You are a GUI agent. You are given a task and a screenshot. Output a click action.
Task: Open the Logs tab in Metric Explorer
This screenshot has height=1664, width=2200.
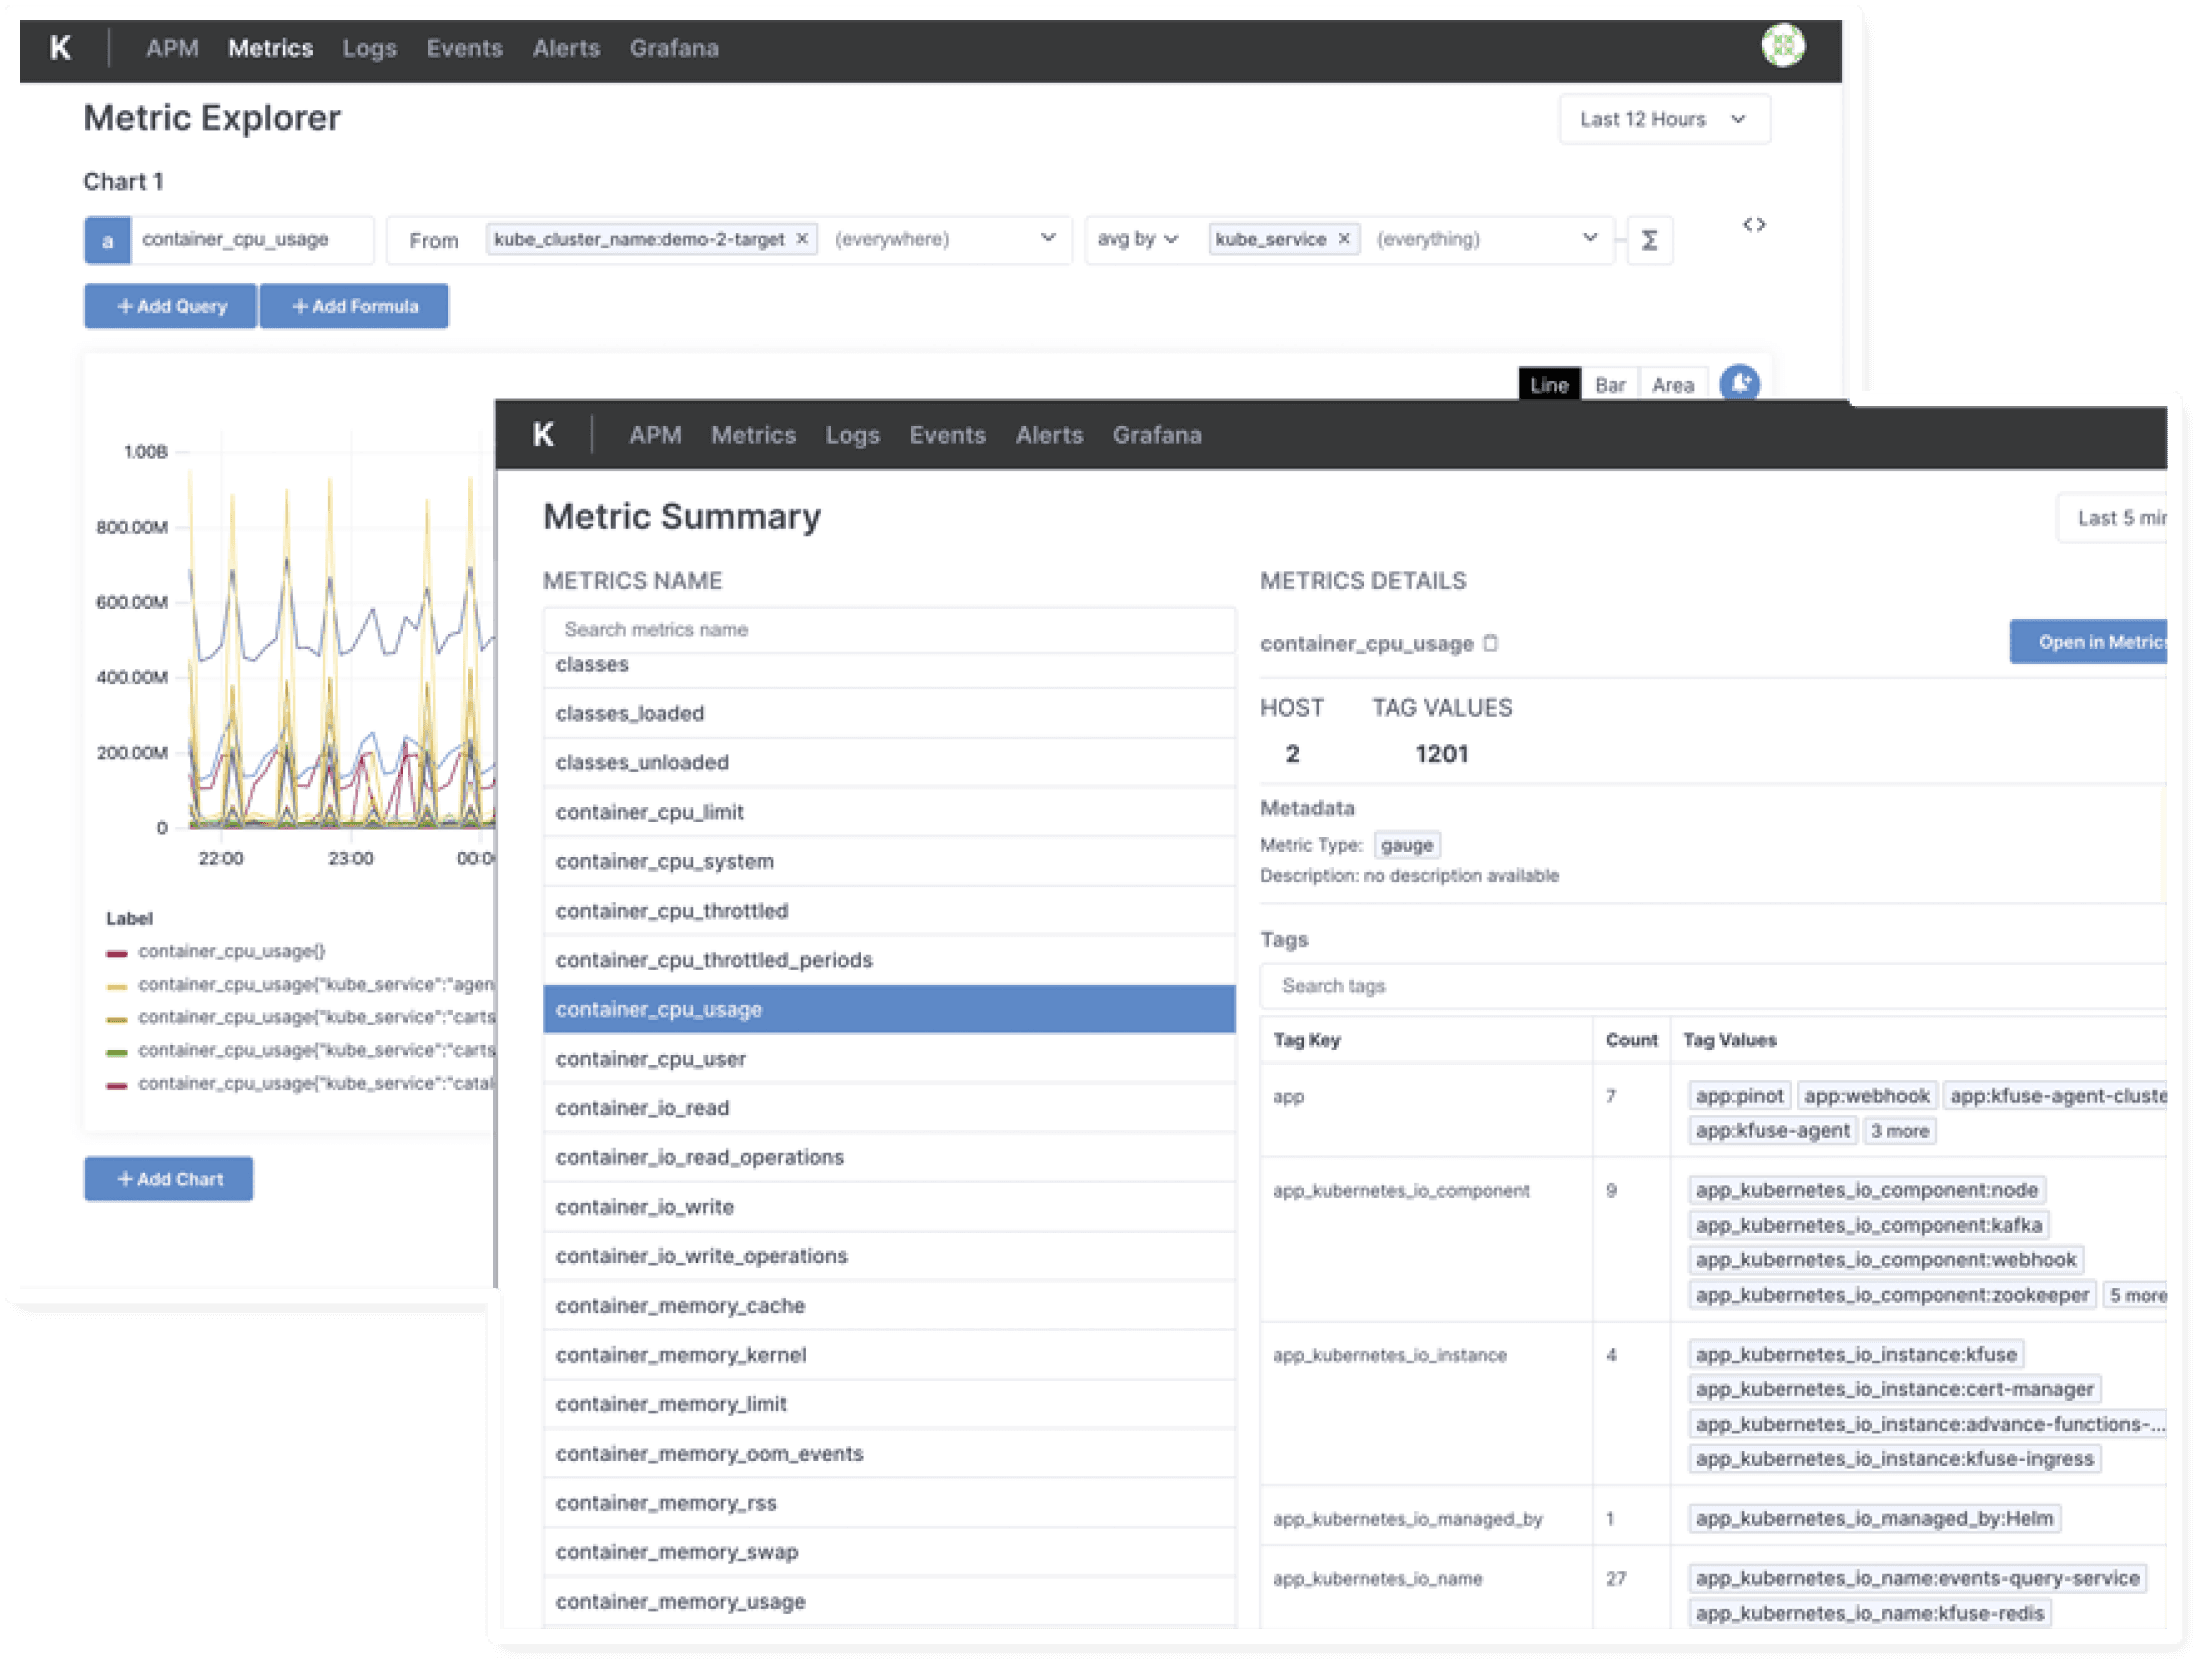[369, 48]
